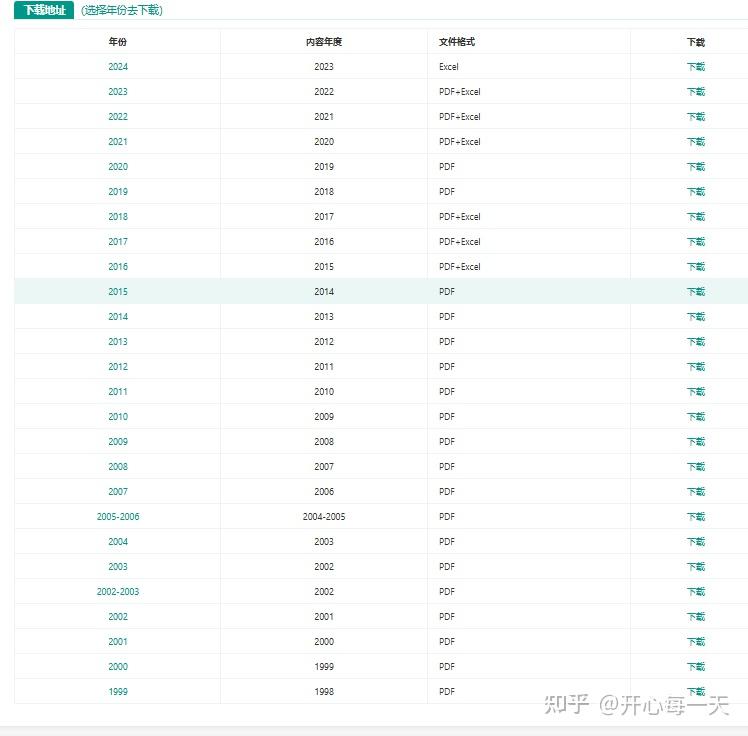Select the 2015 year link in highlighted row
Screen dimensions: 748x736
[x=118, y=291]
